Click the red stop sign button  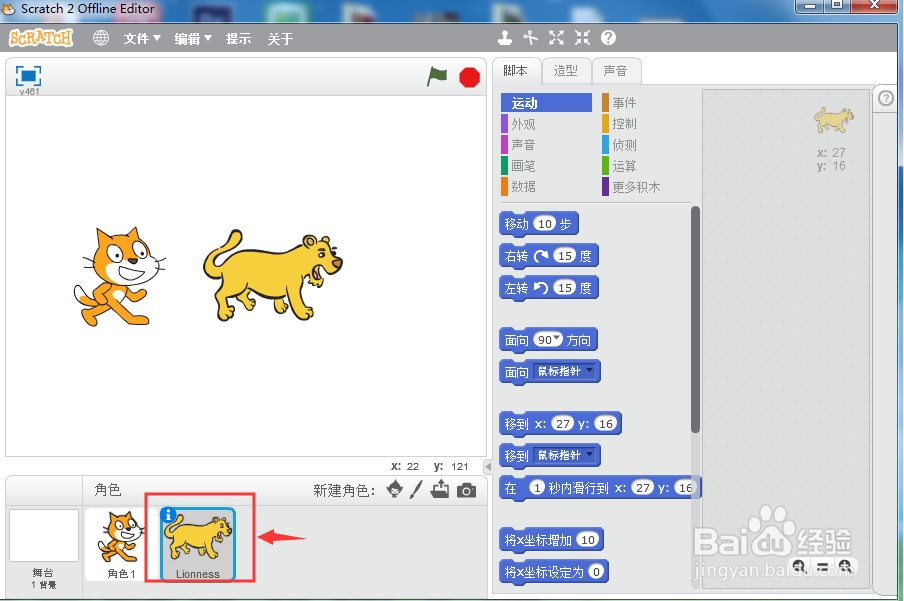coord(469,77)
